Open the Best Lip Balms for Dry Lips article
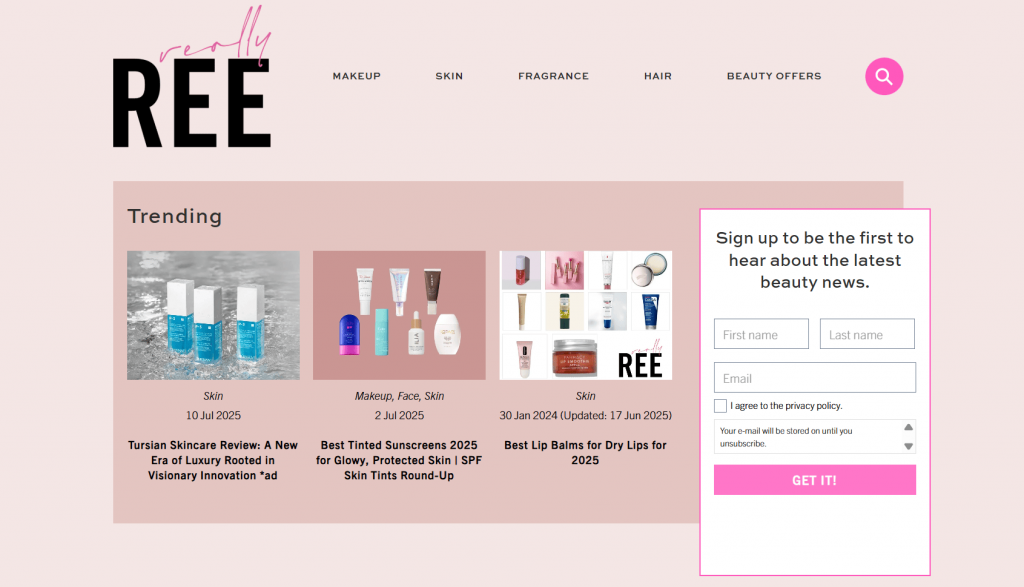The width and height of the screenshot is (1024, 587). tap(585, 451)
